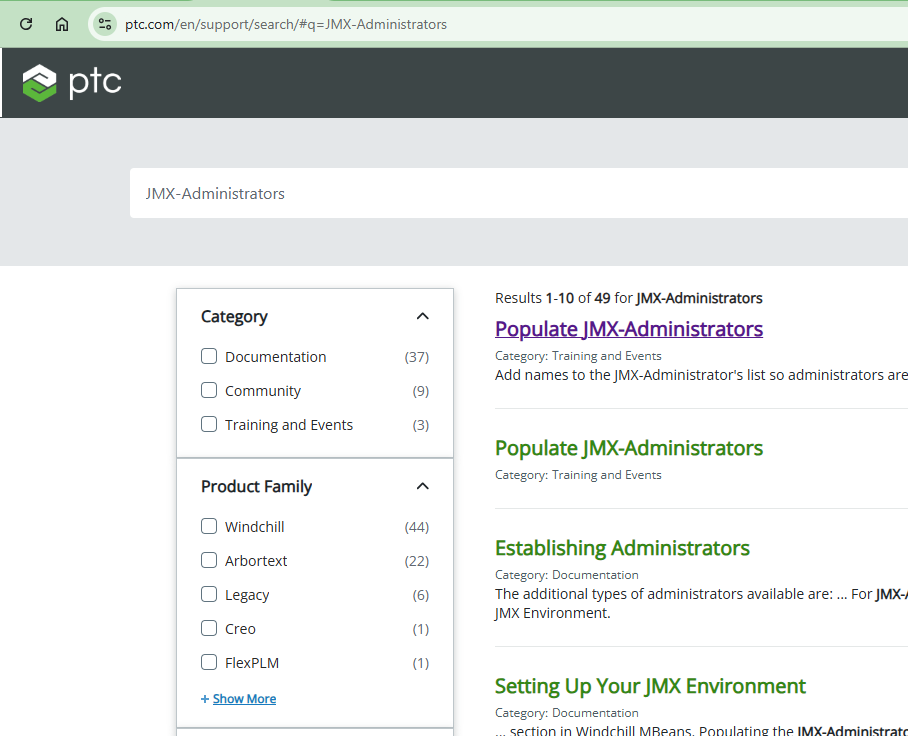Reload the page with browser refresh icon
908x736 pixels.
coord(26,24)
